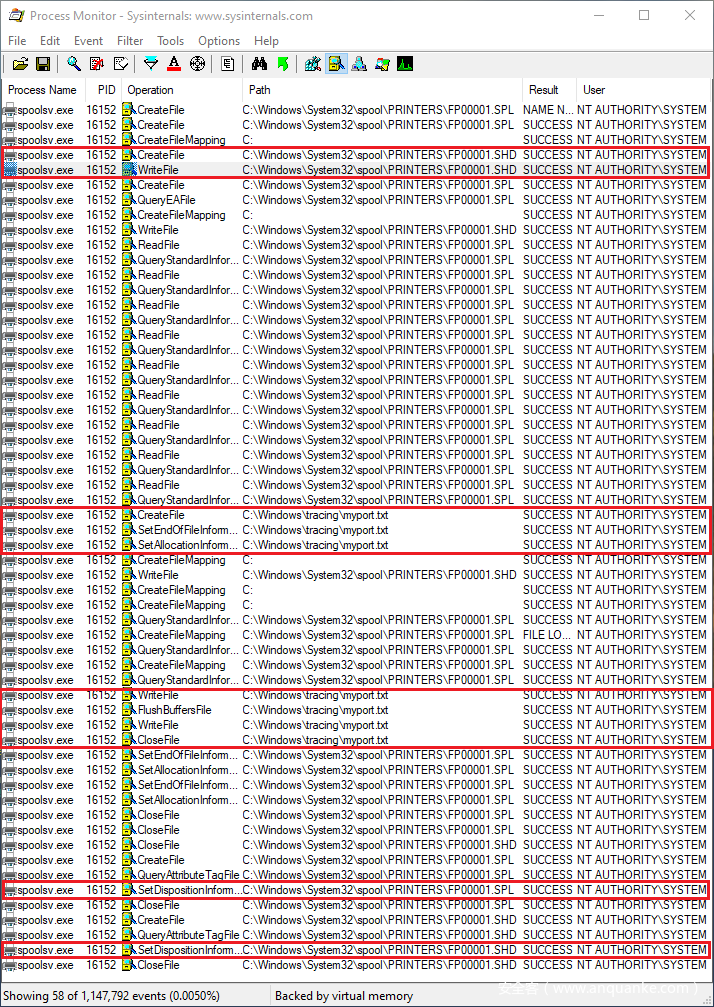Click the Operation column header

(x=182, y=90)
